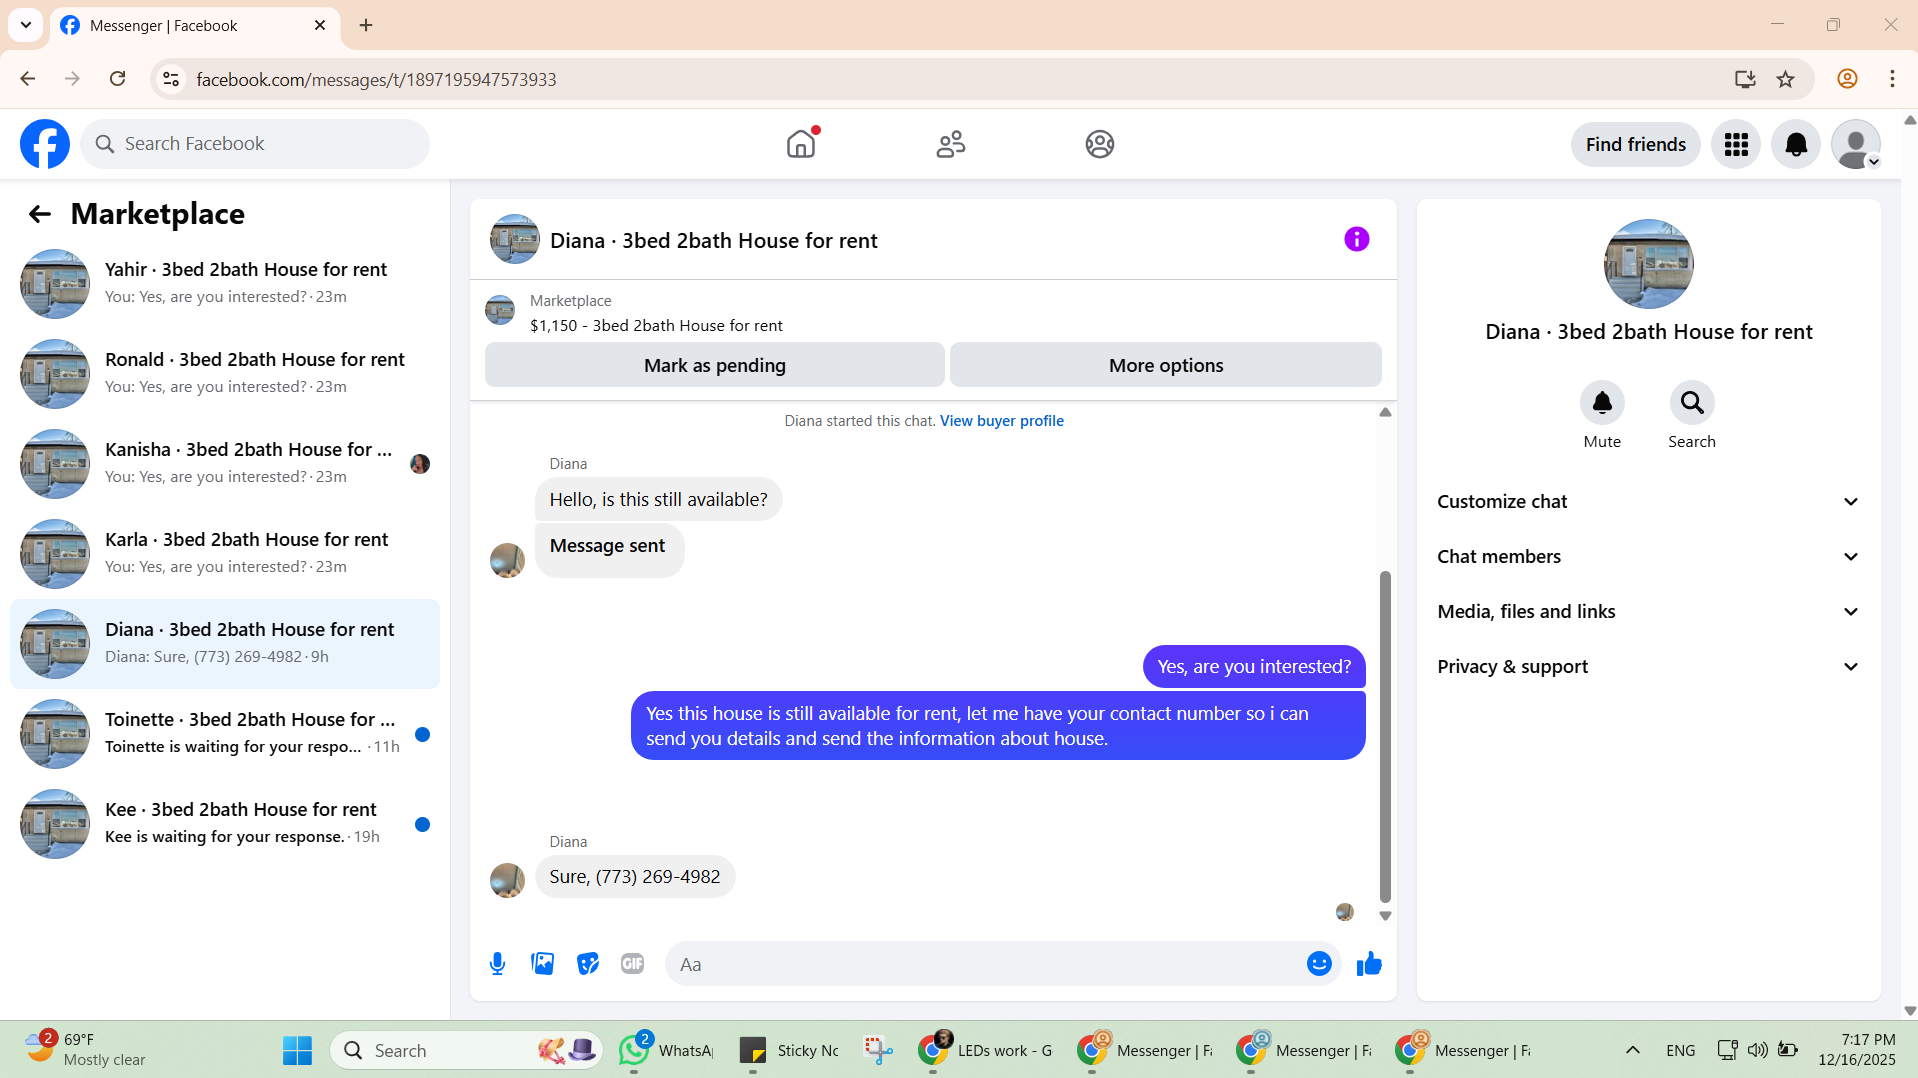Click Mark as pending button
This screenshot has width=1918, height=1078.
tap(715, 365)
